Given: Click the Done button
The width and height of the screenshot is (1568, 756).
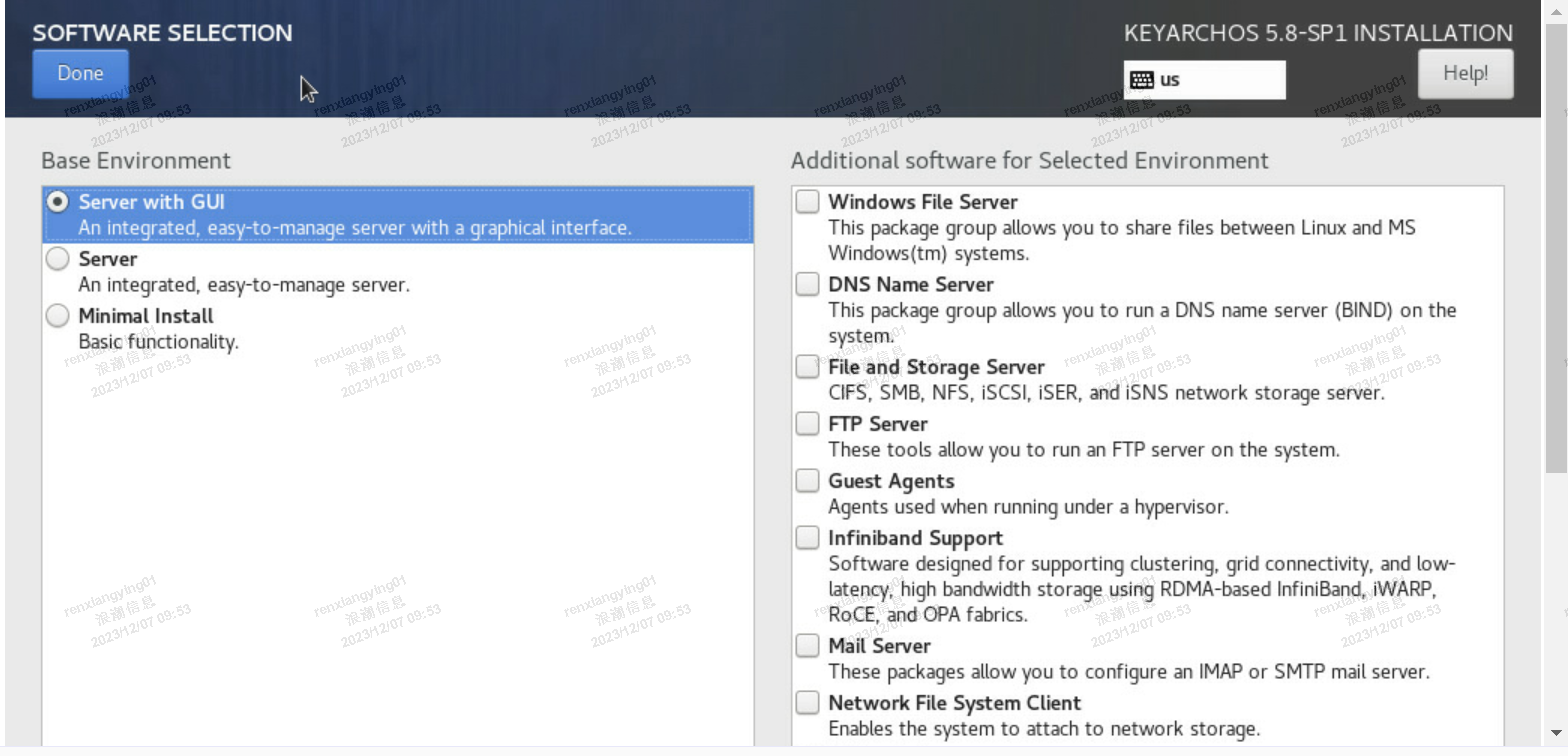Looking at the screenshot, I should pos(80,74).
